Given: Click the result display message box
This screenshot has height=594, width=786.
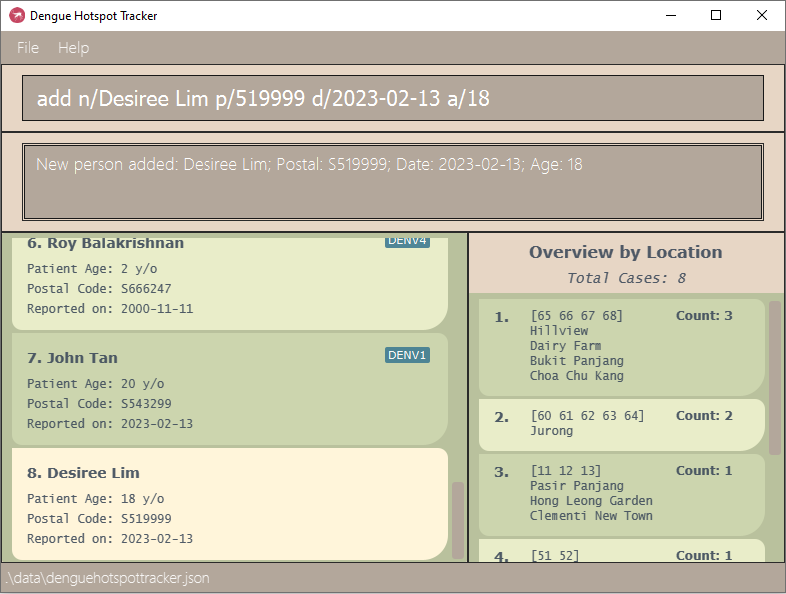Looking at the screenshot, I should coord(392,181).
